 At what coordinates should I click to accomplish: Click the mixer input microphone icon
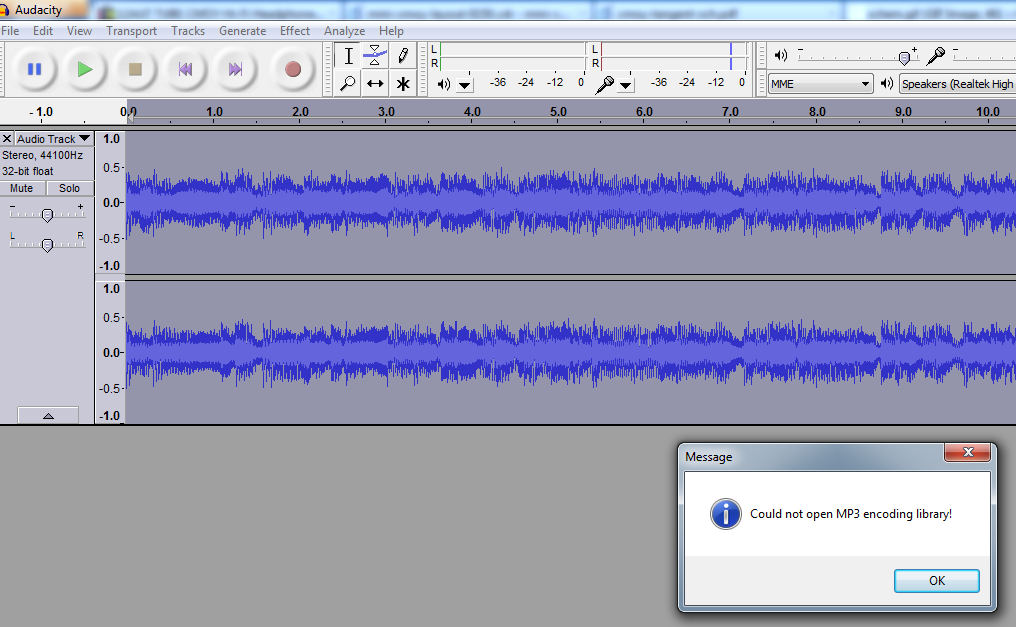coord(935,56)
